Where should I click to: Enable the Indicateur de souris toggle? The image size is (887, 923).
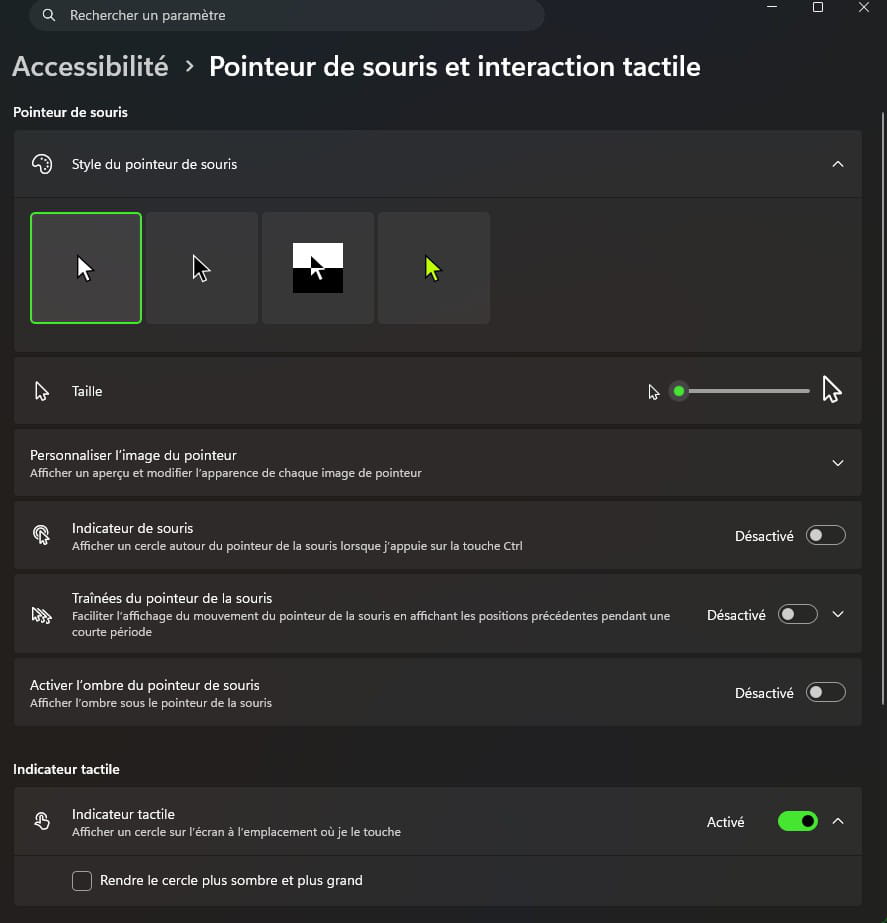coord(825,536)
